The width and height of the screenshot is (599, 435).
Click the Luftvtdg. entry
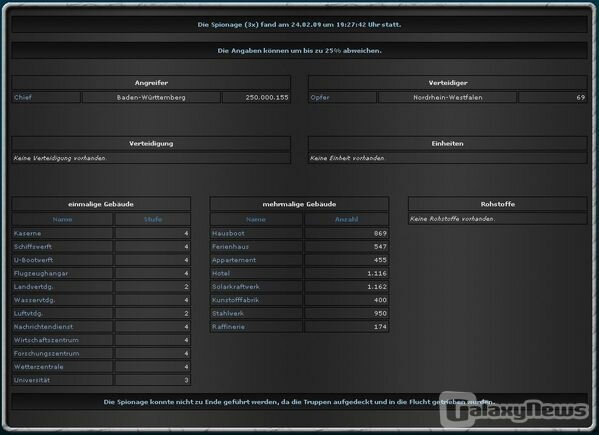point(28,314)
